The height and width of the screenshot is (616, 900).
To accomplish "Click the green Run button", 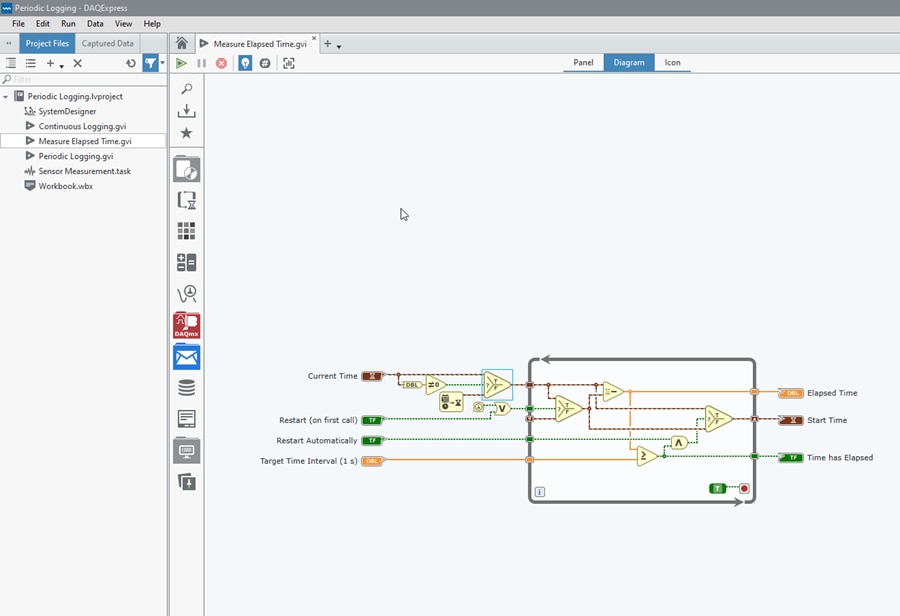I will tap(181, 63).
